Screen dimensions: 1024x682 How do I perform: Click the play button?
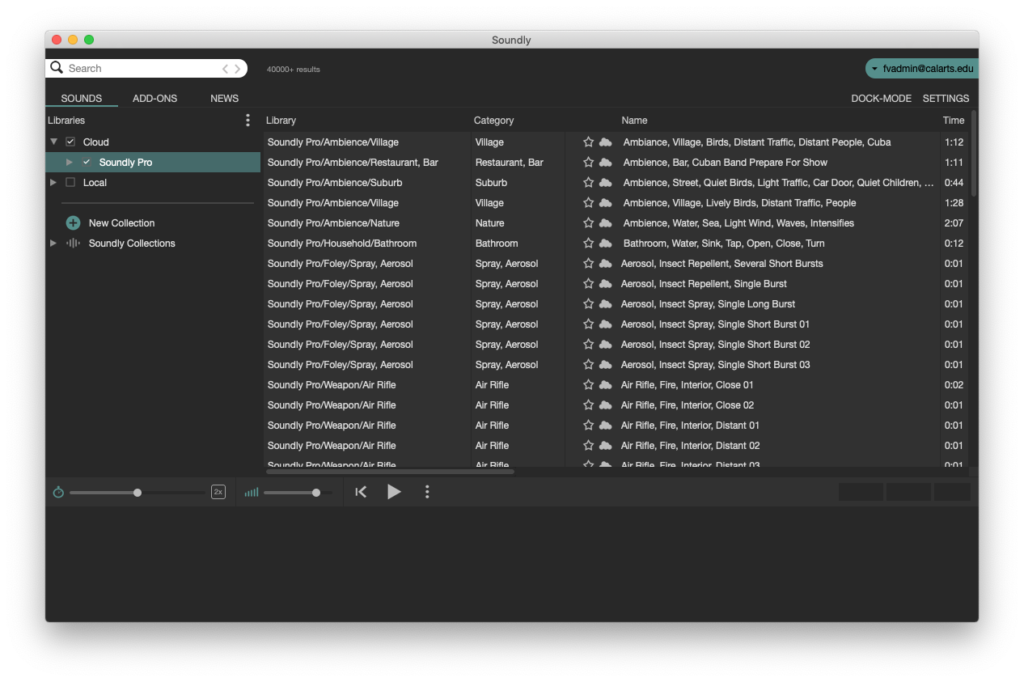(394, 491)
